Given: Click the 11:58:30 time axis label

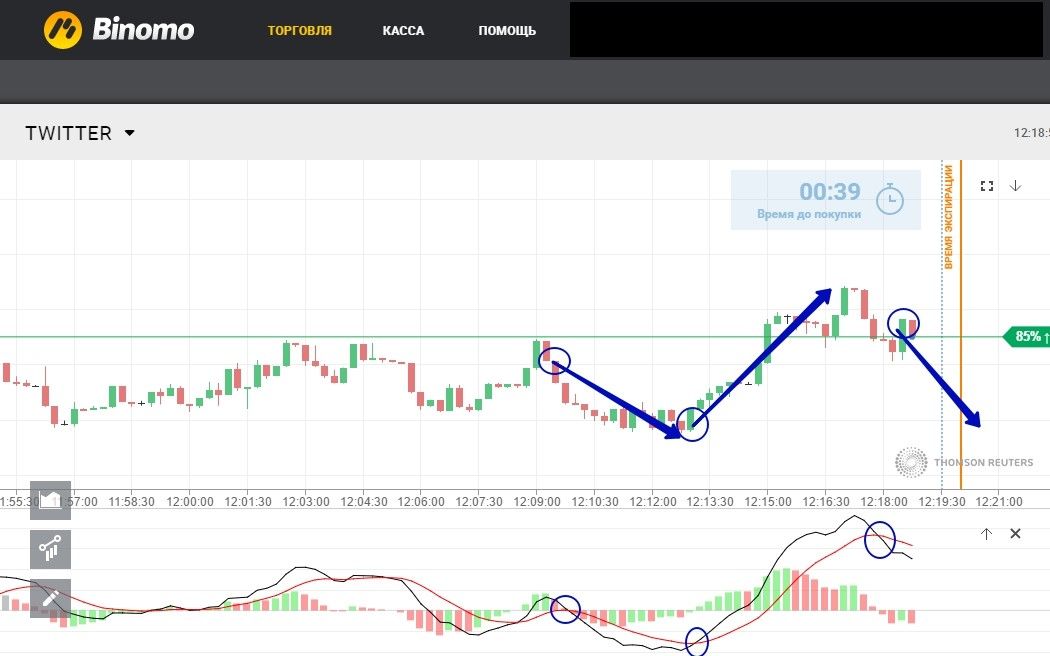Looking at the screenshot, I should coord(132,501).
